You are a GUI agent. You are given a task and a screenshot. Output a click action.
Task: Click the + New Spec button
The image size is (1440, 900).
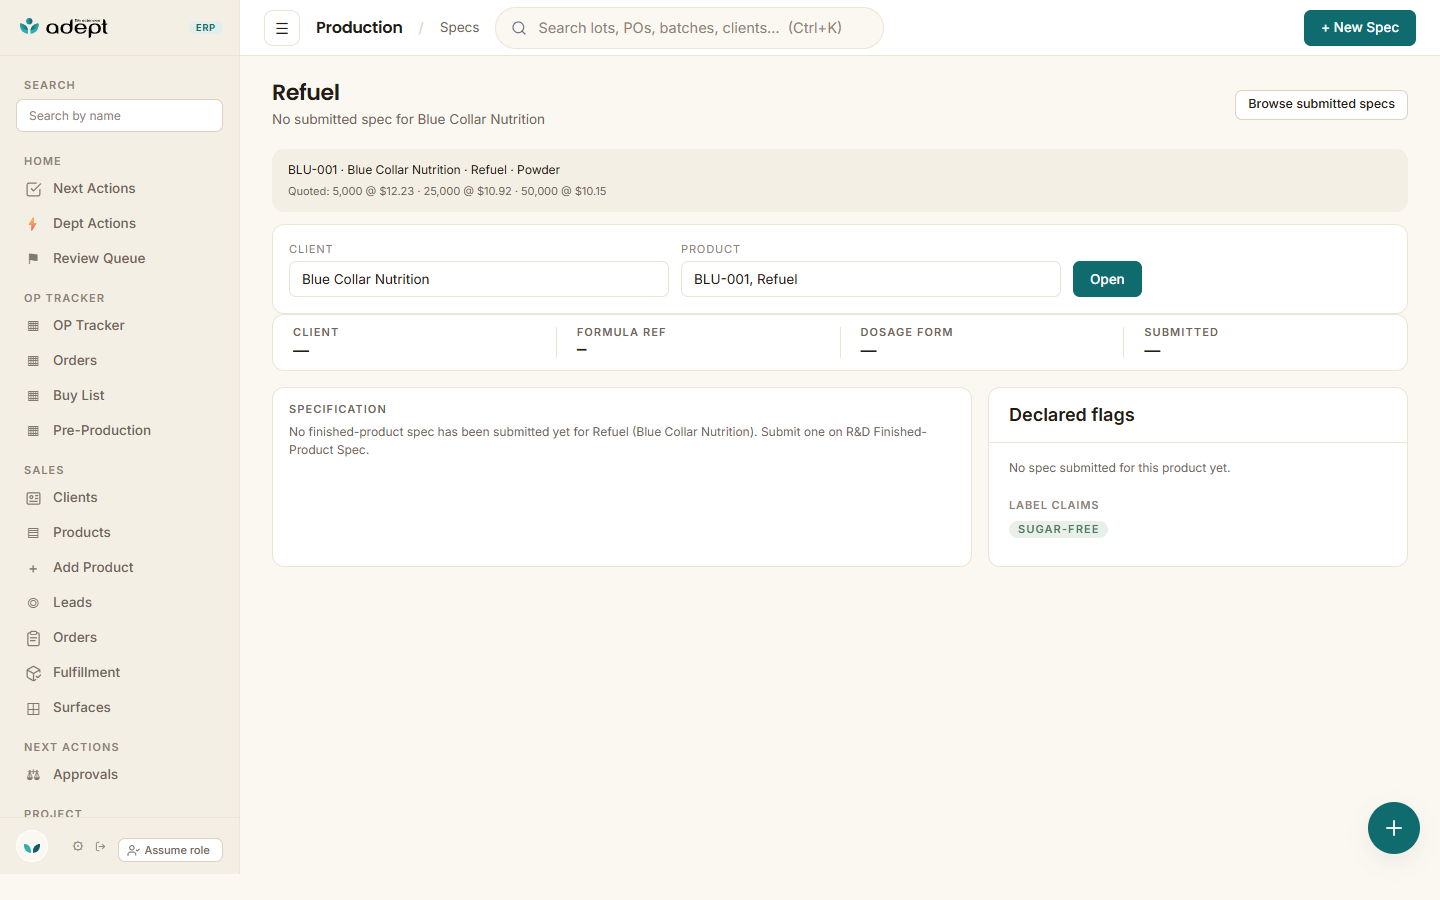point(1360,28)
